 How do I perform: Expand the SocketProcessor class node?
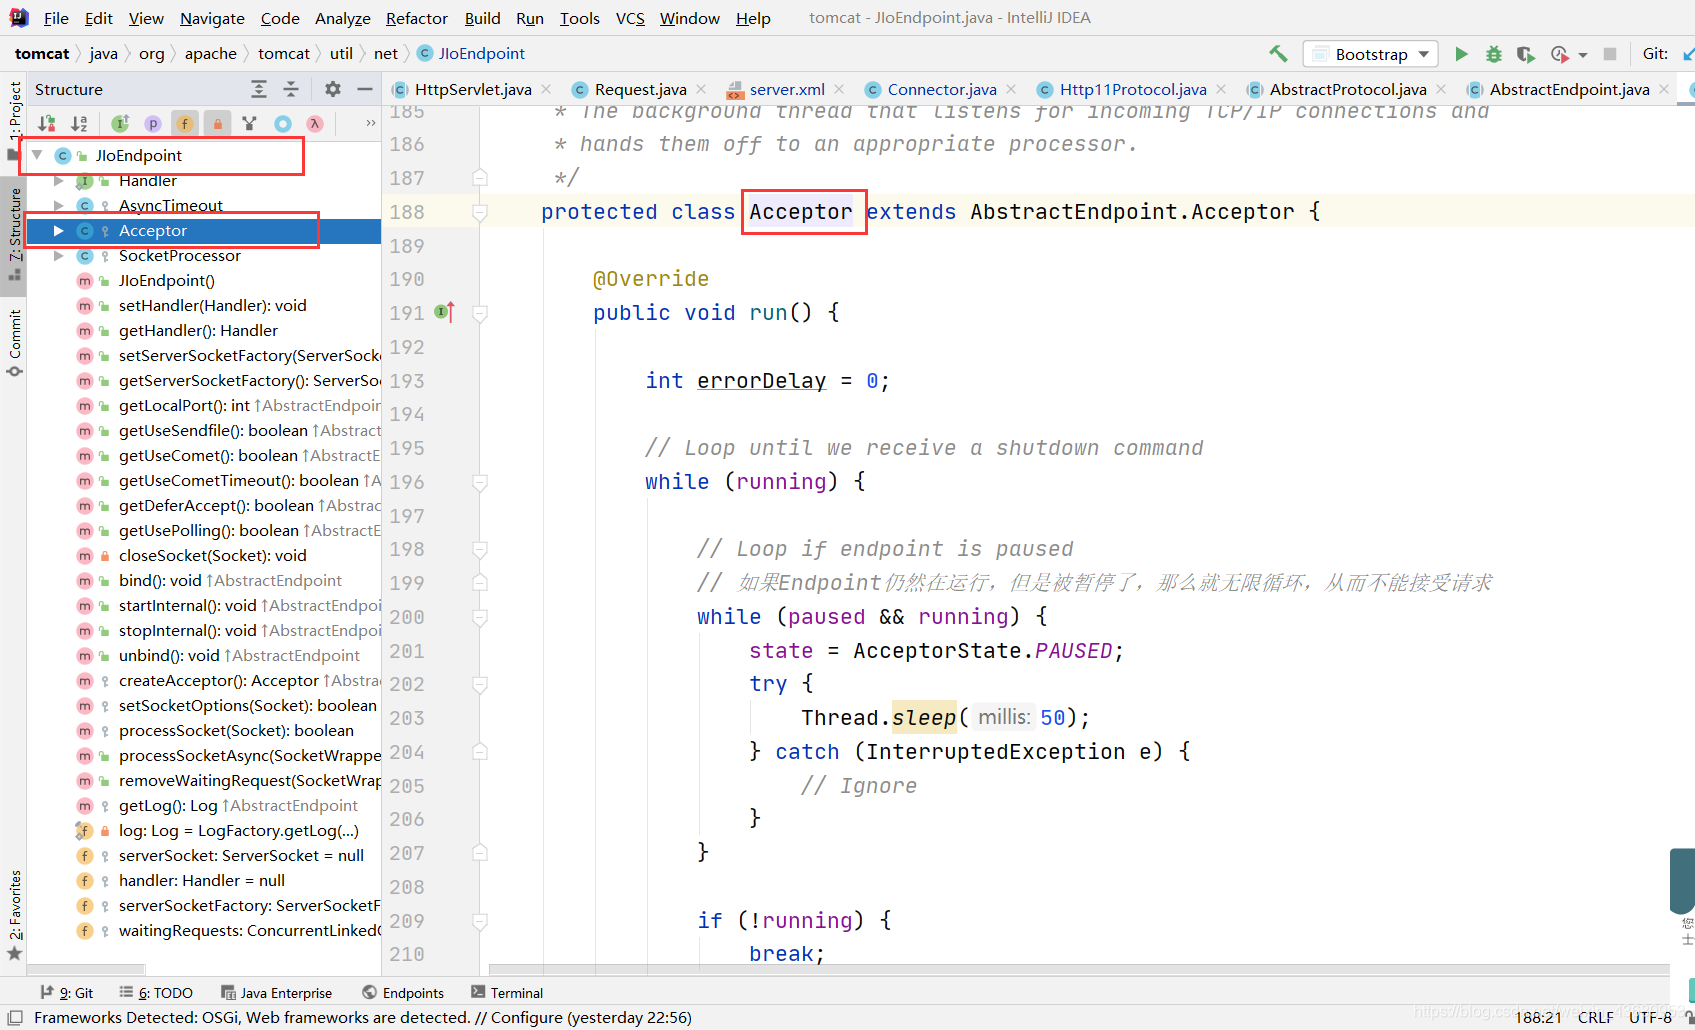click(59, 255)
